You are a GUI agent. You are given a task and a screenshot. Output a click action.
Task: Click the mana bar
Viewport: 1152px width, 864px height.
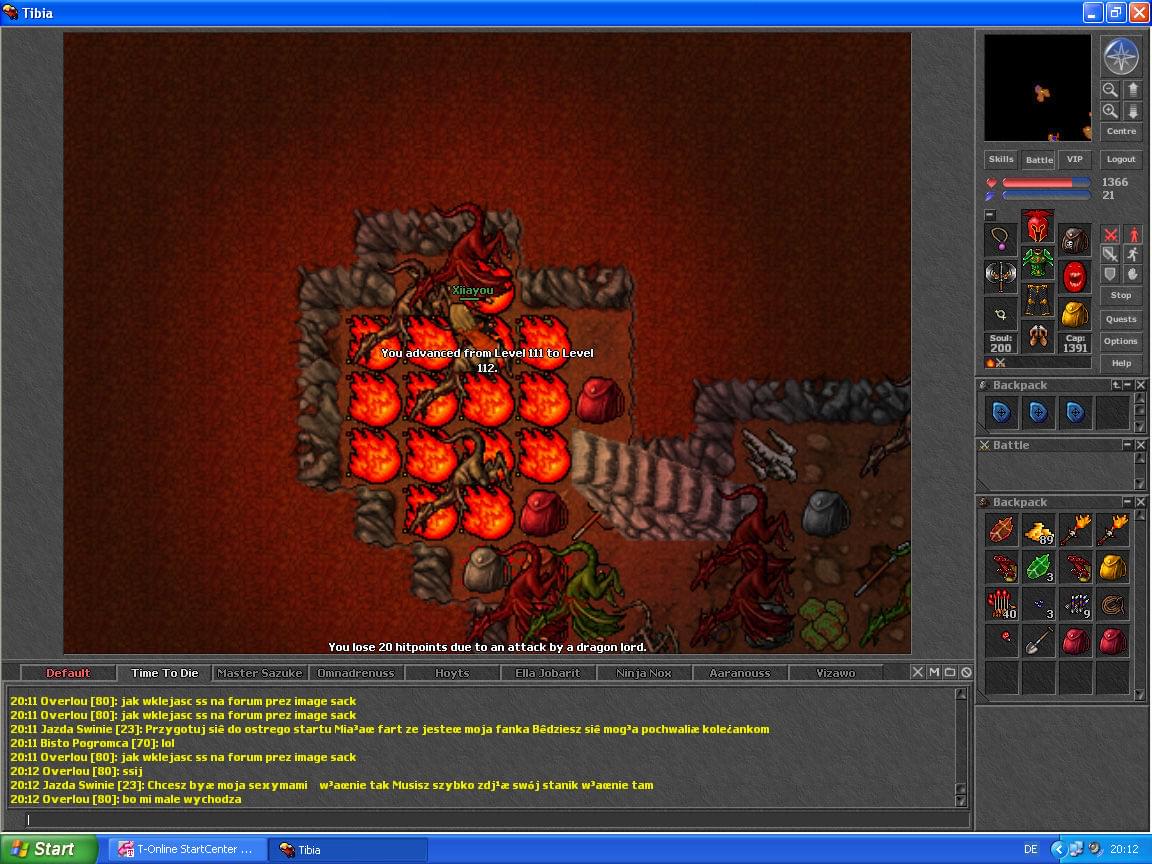pyautogui.click(x=1046, y=195)
